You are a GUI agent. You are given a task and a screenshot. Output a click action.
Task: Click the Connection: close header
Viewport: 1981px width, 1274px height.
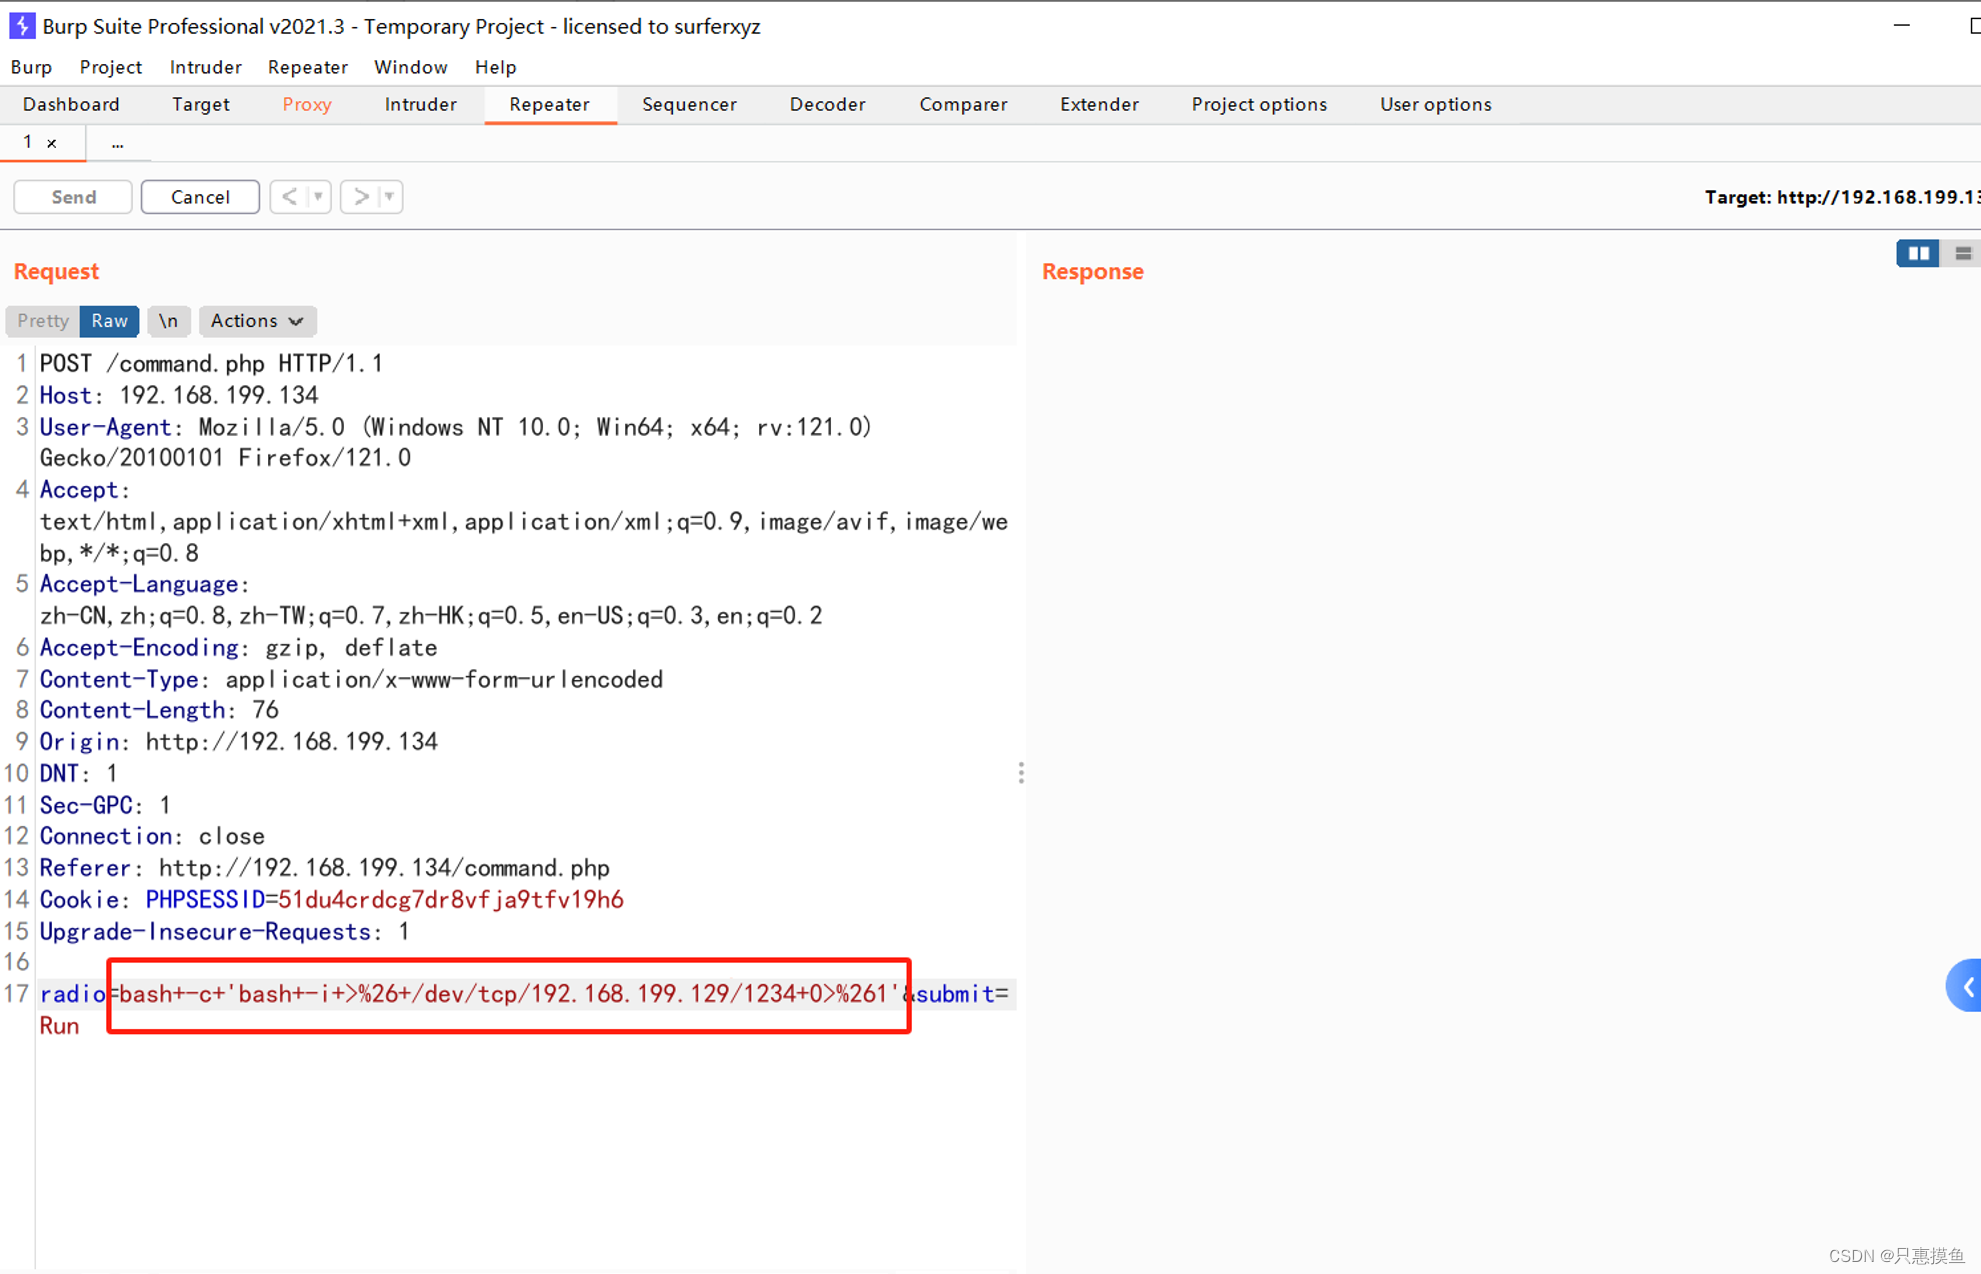(152, 836)
